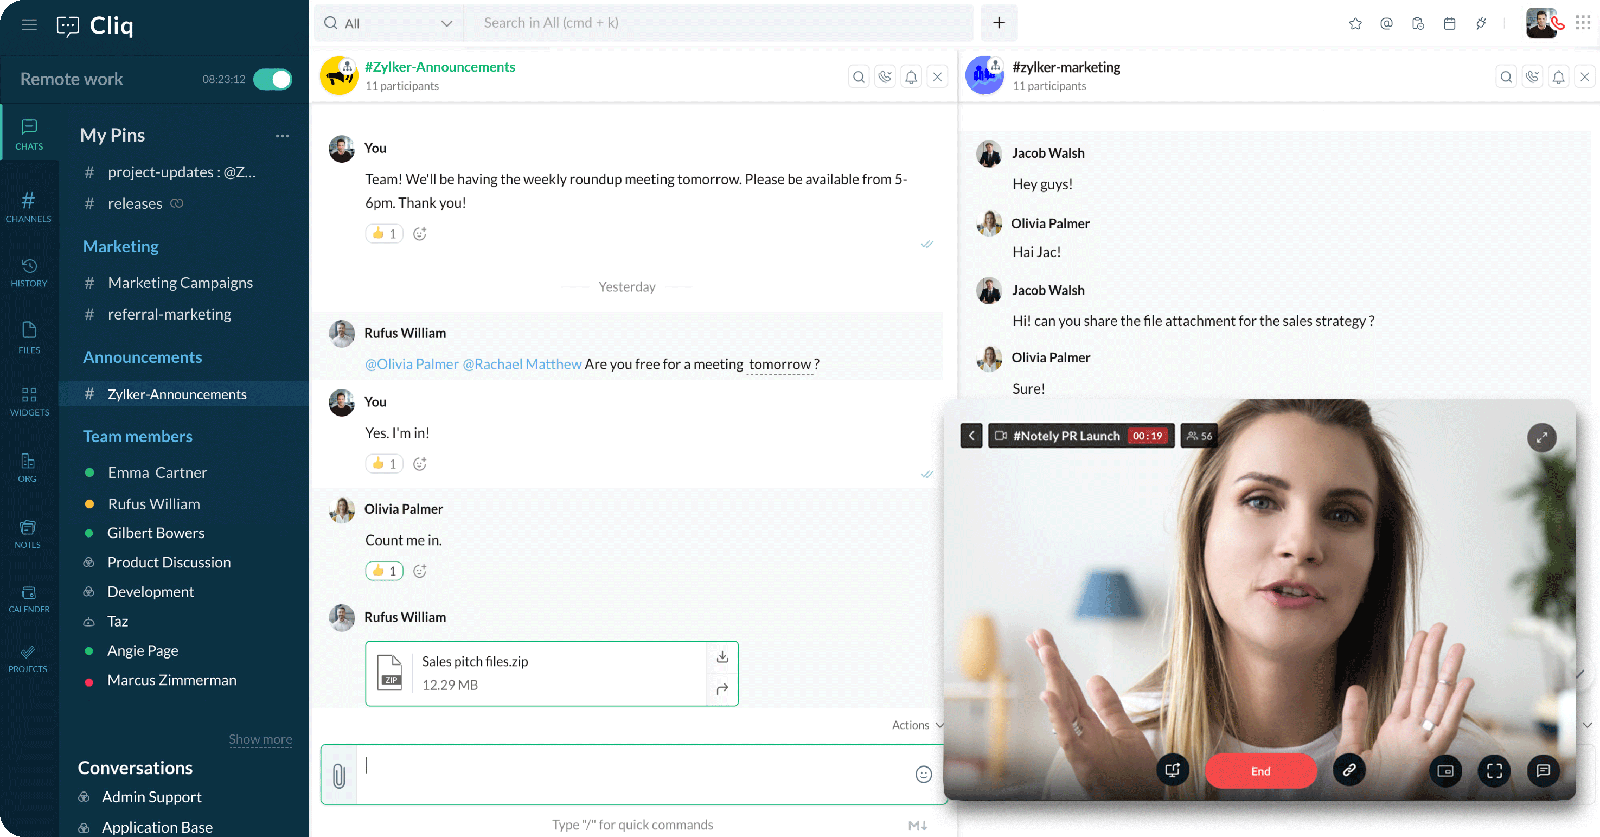Open the emoji picker in message box
1600x837 pixels.
[x=923, y=774]
